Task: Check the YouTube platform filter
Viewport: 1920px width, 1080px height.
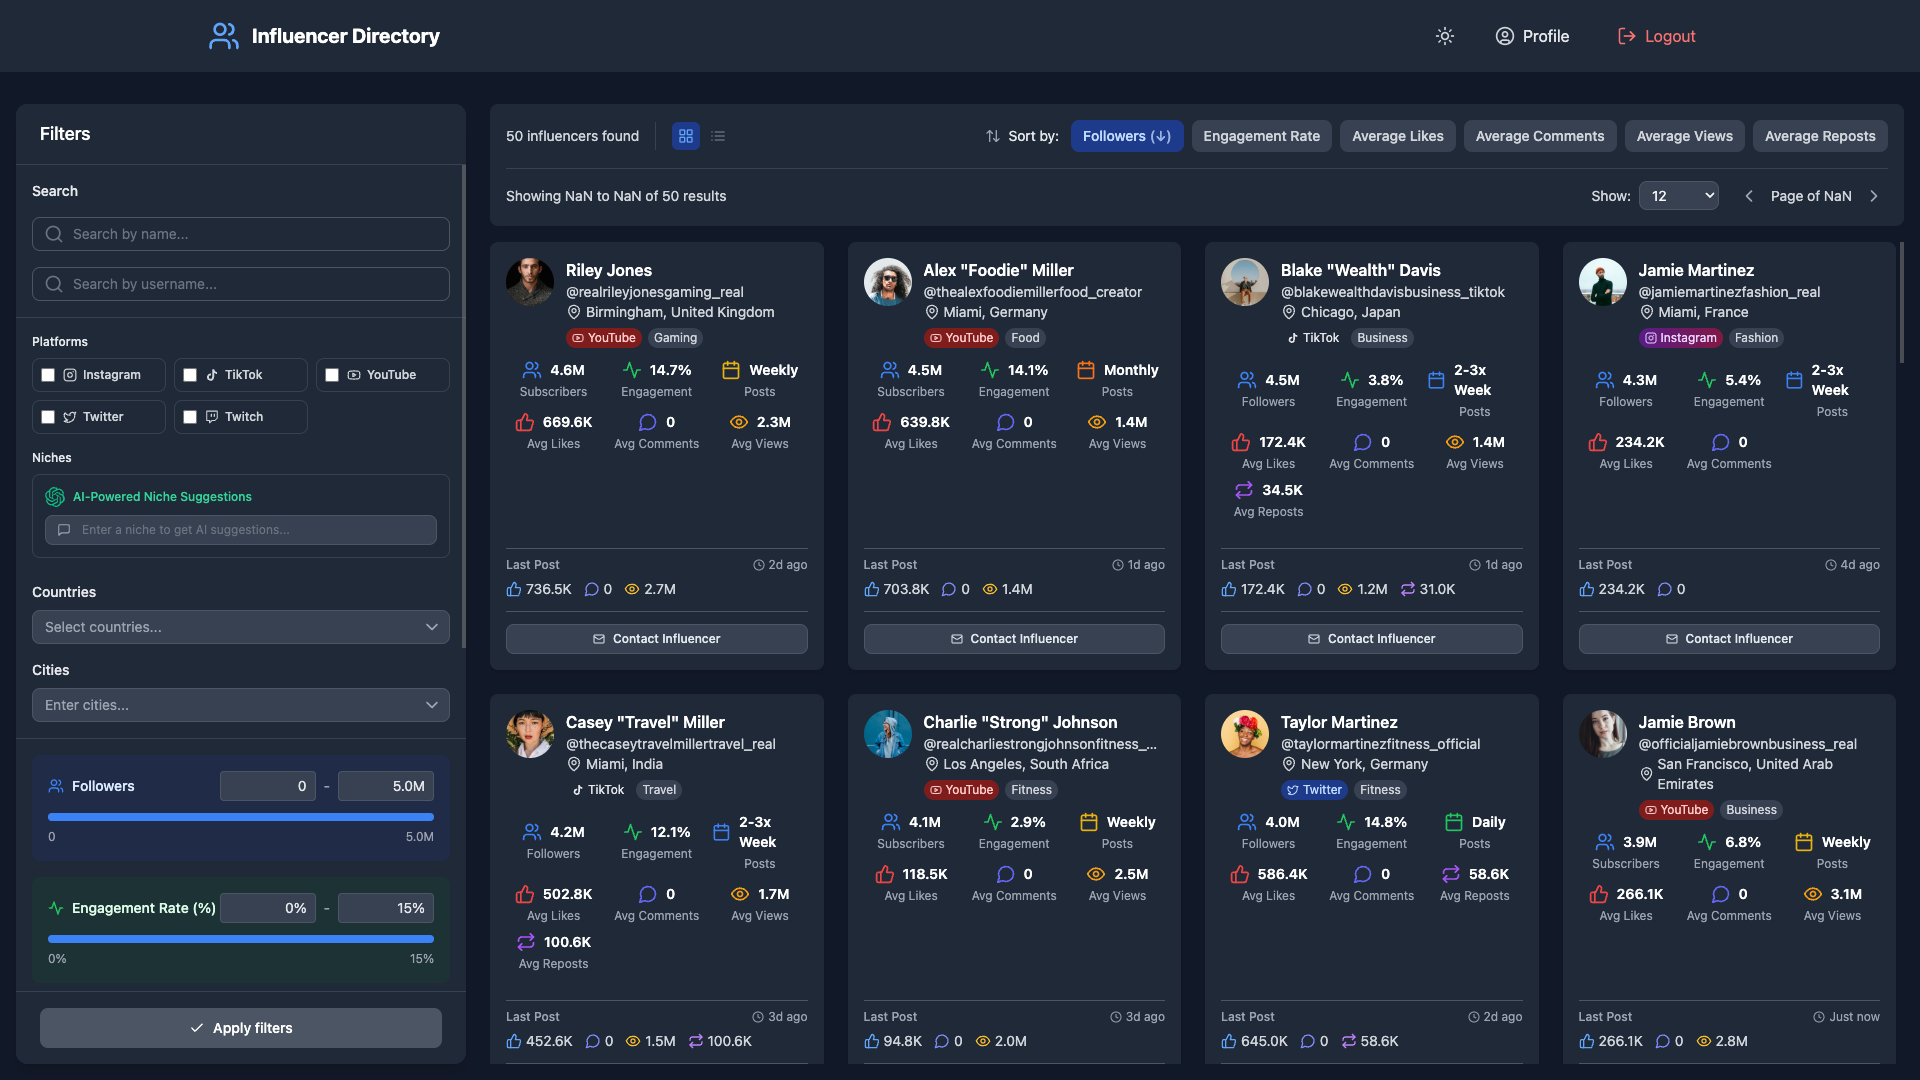Action: pyautogui.click(x=332, y=374)
